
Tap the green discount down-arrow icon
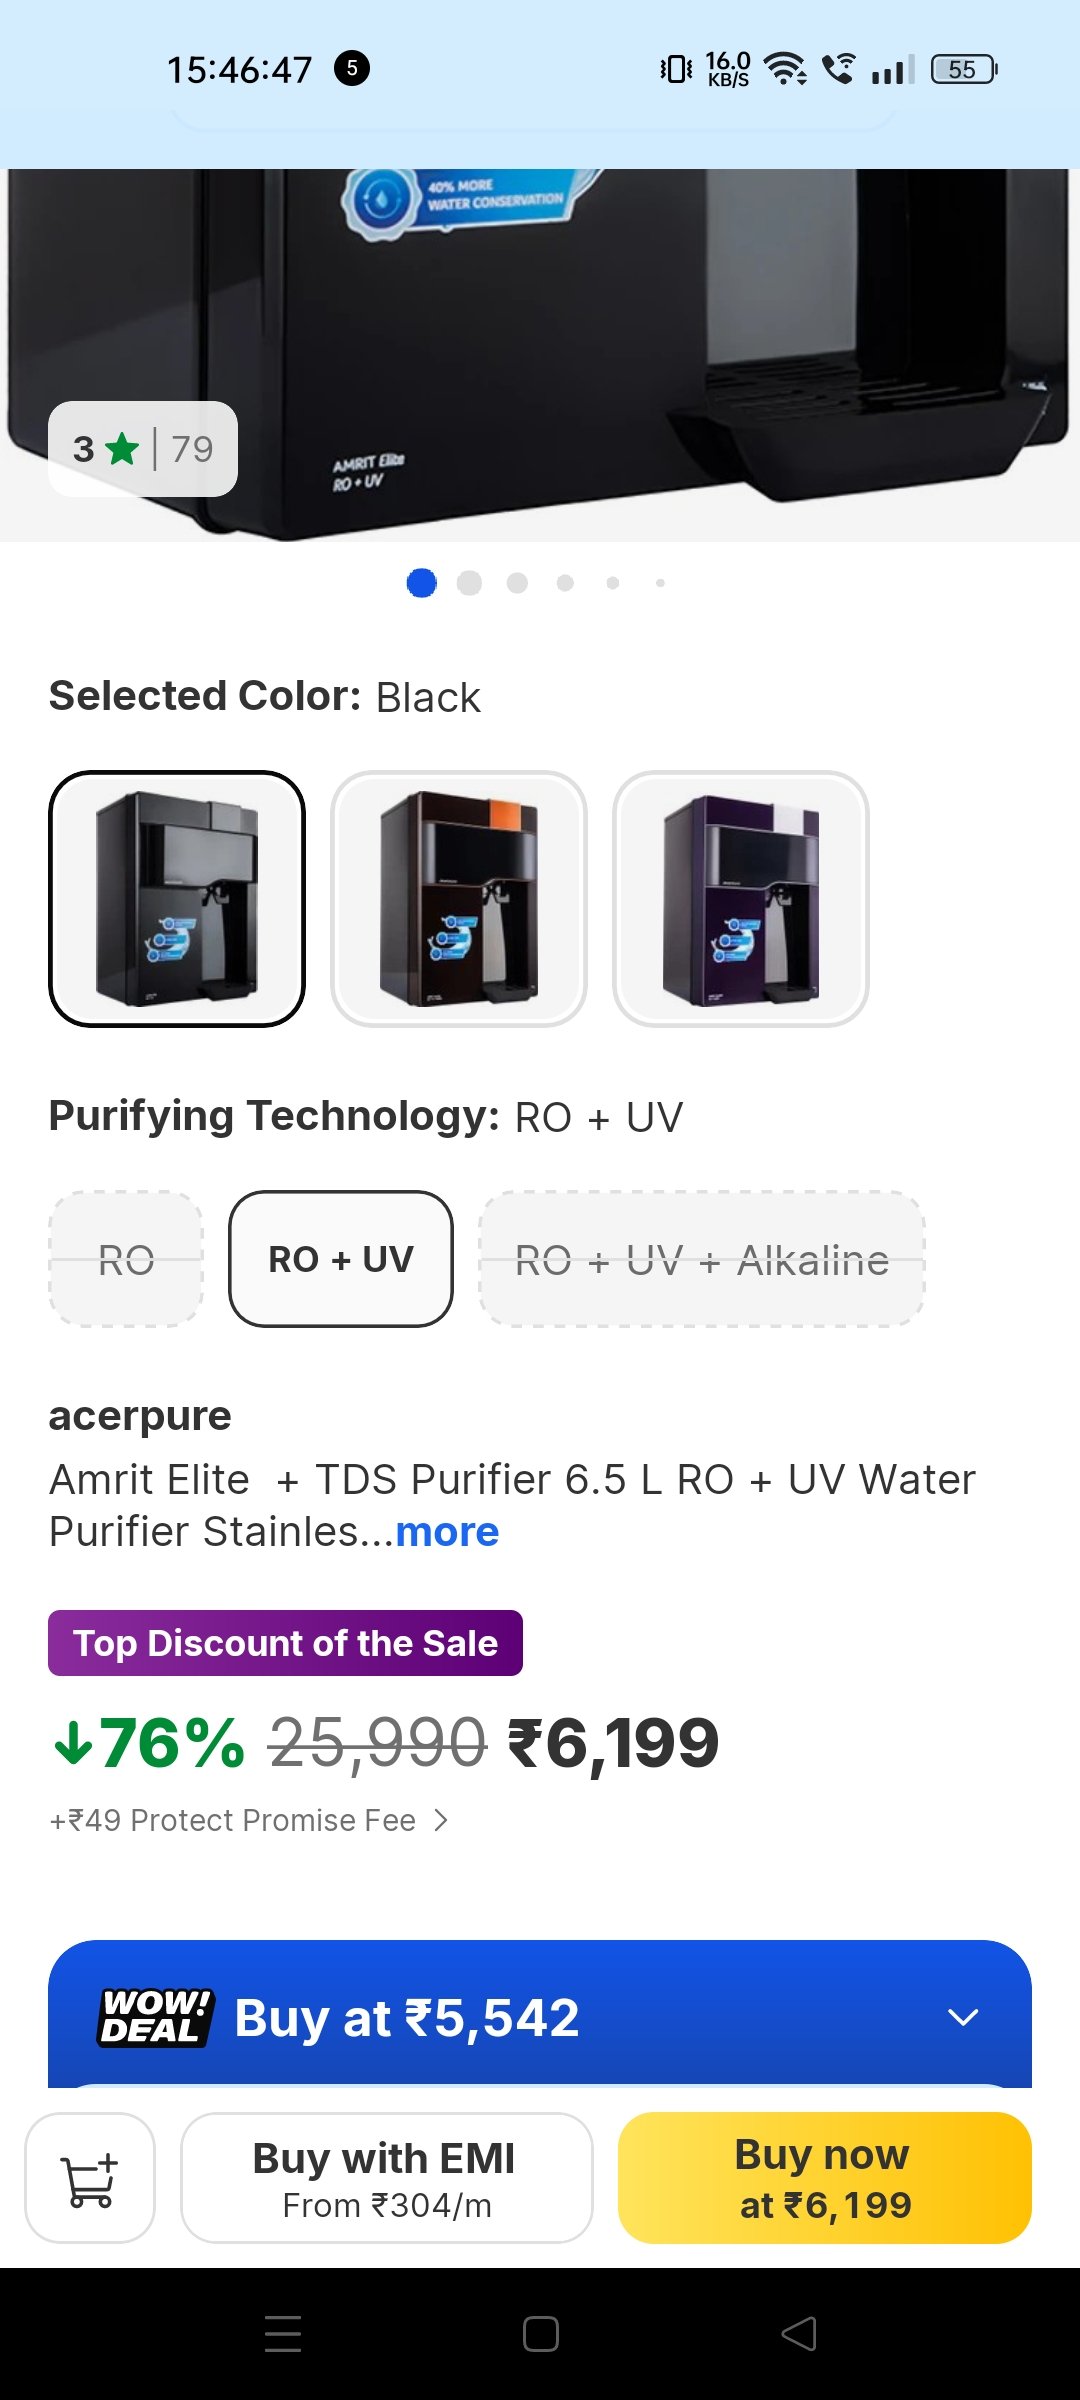coord(73,1743)
